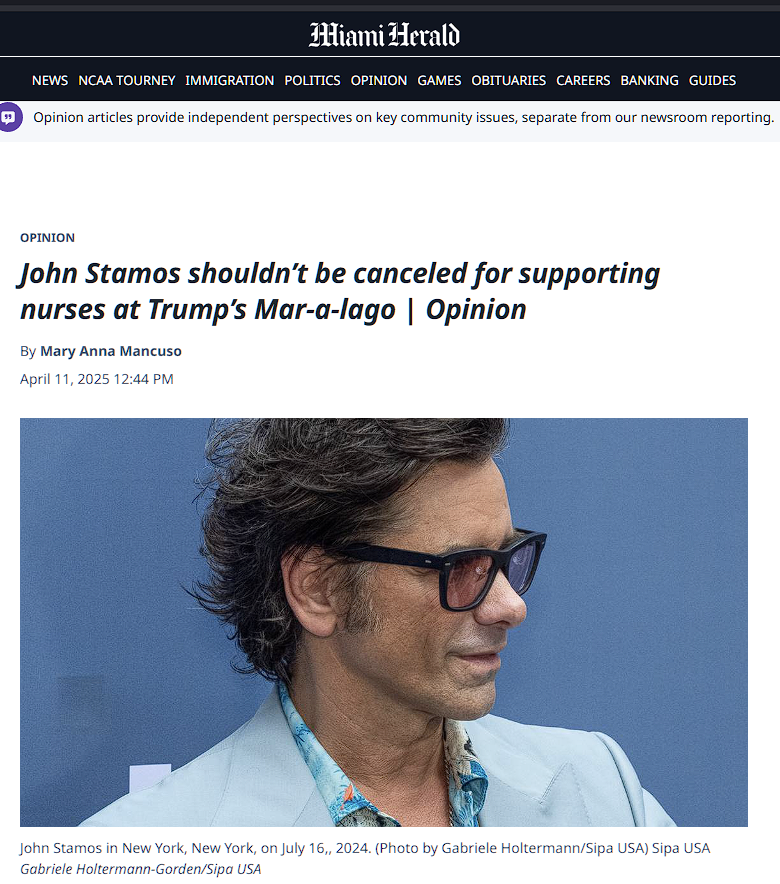
Task: Click the purple opinion speech-bubble icon
Action: [x=10, y=117]
